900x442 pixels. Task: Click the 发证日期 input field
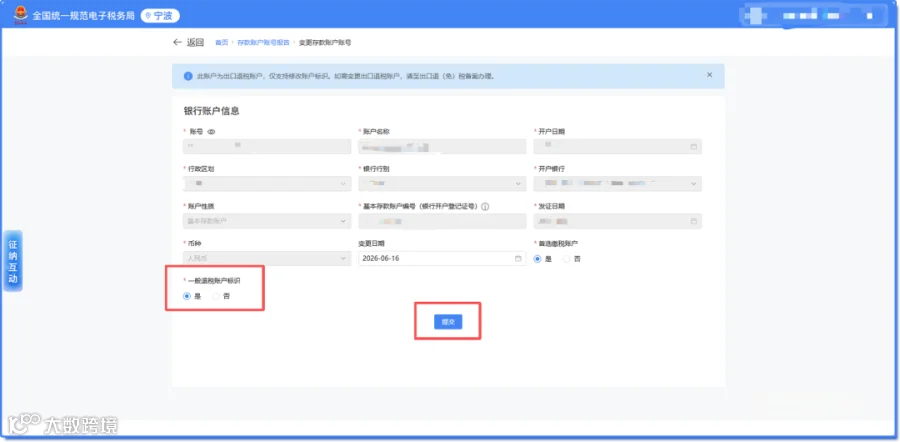click(x=618, y=221)
